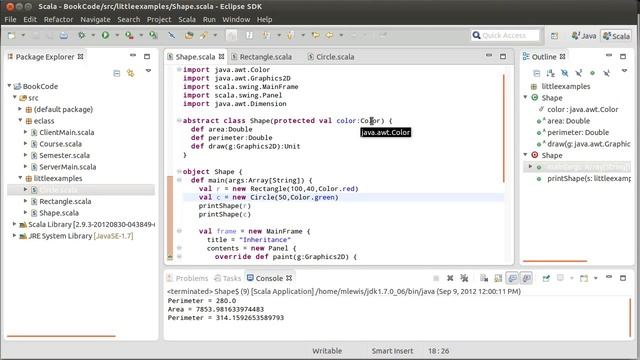This screenshot has width=640, height=360.
Task: Expand the (default package) node
Action: [x=20, y=109]
